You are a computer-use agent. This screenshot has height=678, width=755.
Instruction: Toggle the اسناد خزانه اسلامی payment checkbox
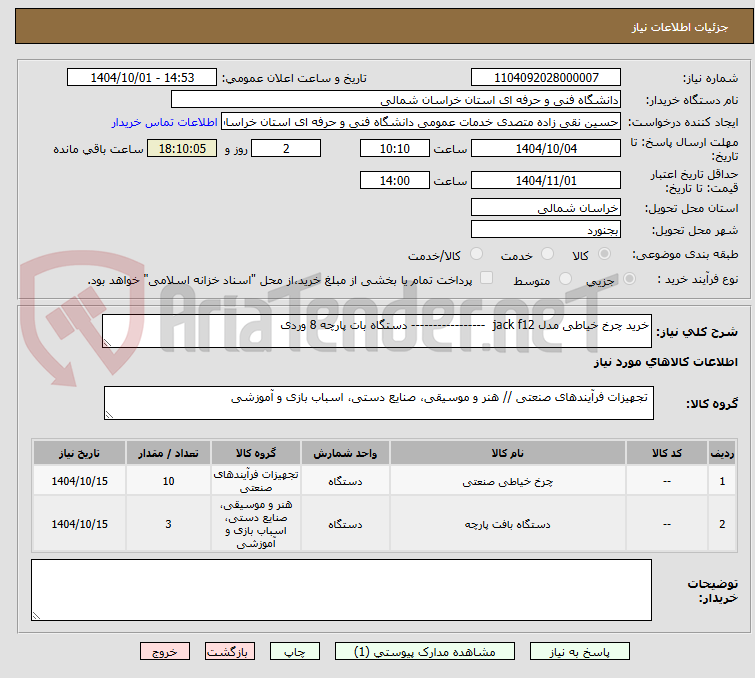click(486, 278)
